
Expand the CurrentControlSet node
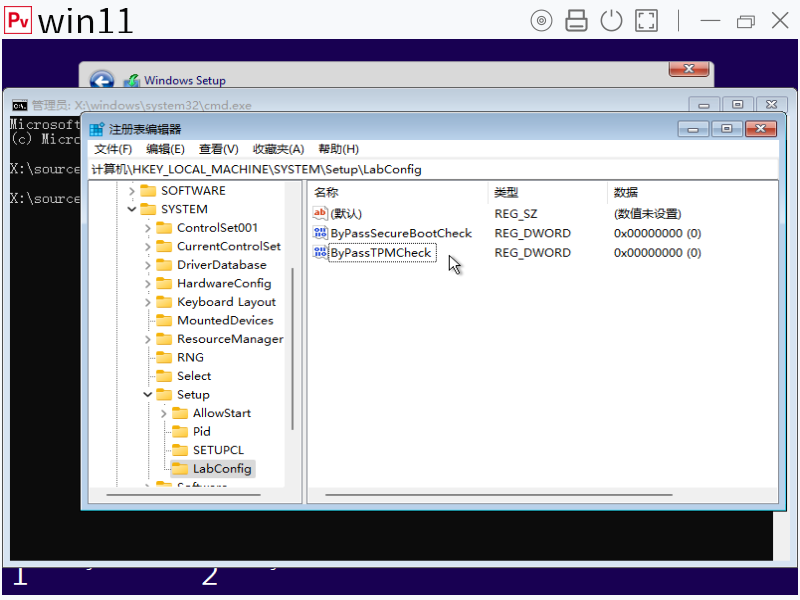point(147,246)
